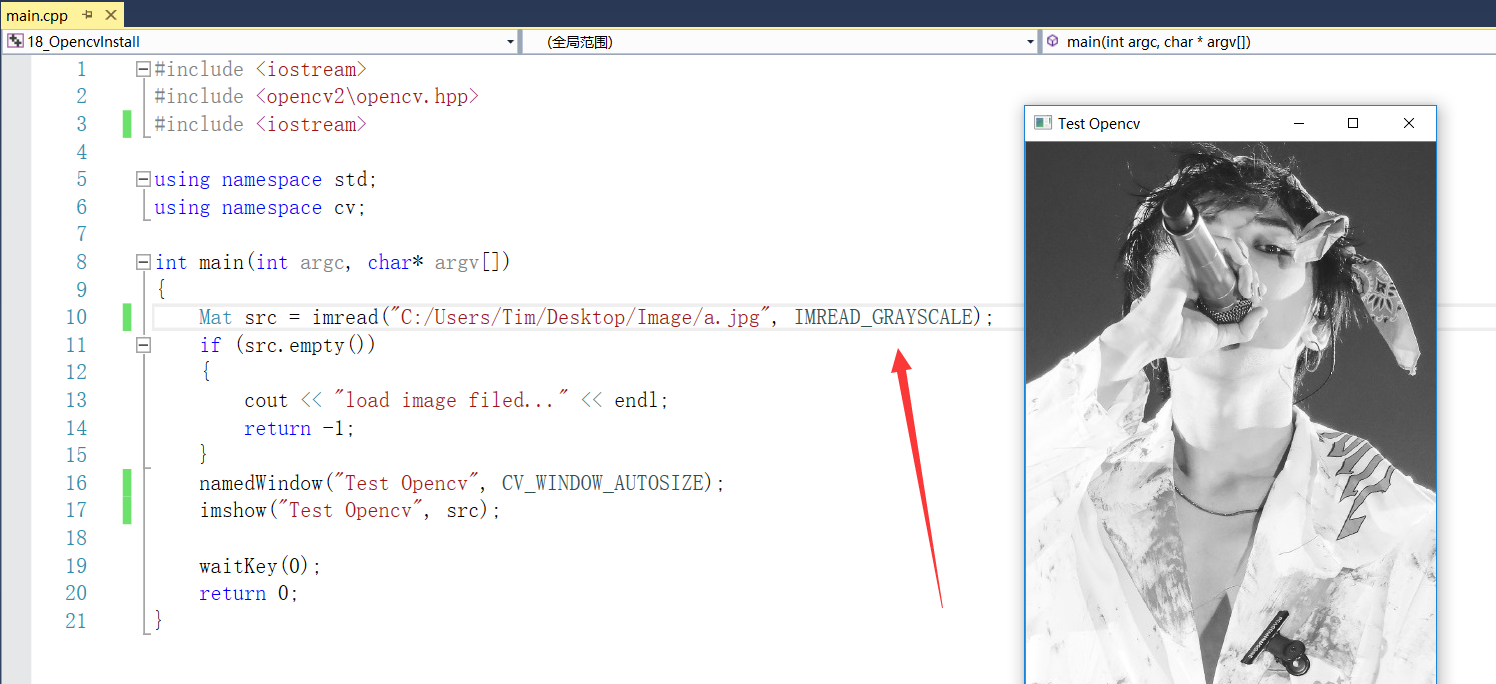1496x684 pixels.
Task: Collapse the main function at line 8
Action: [143, 262]
